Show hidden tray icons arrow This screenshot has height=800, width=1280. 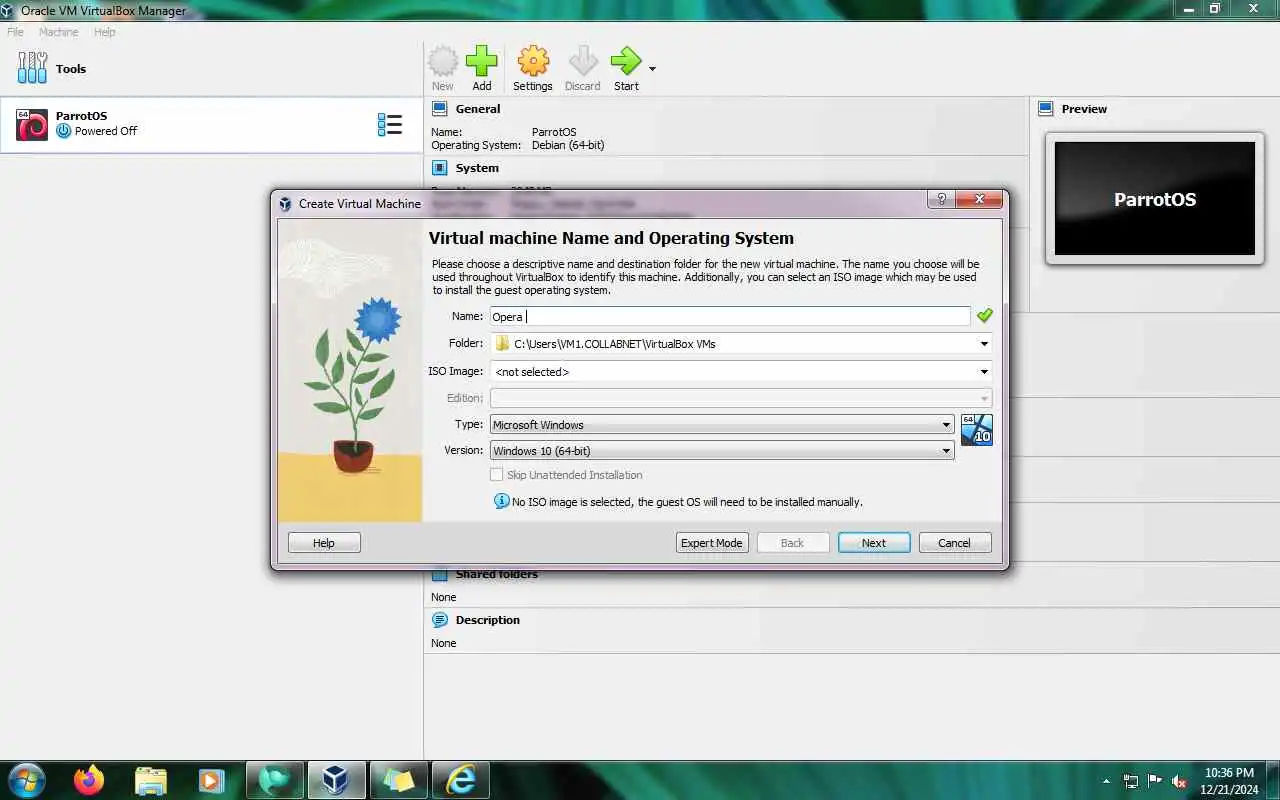point(1106,781)
